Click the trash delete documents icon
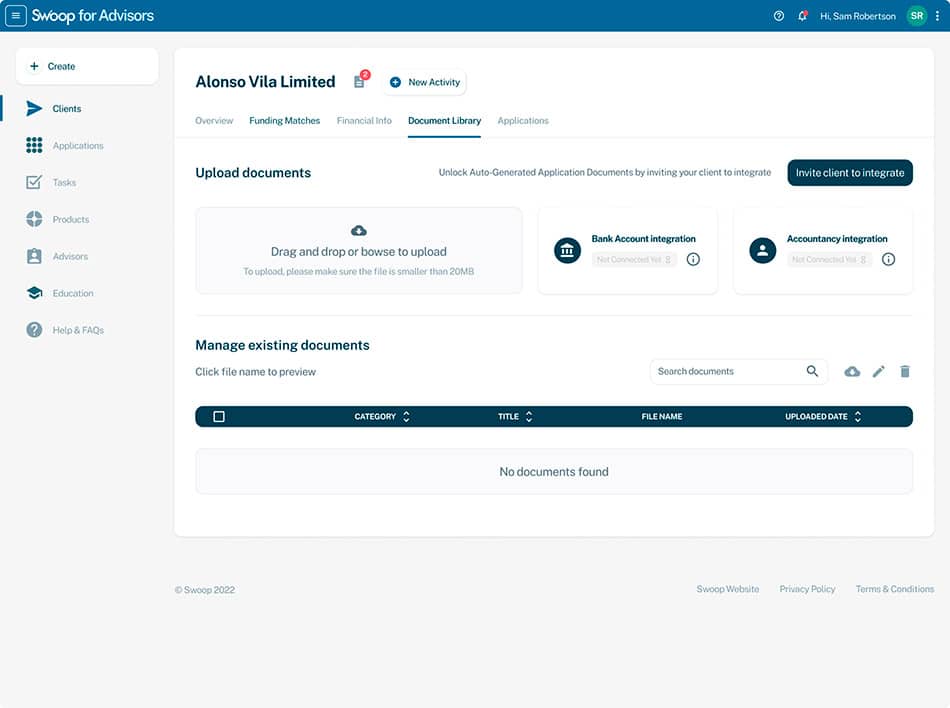 (905, 372)
